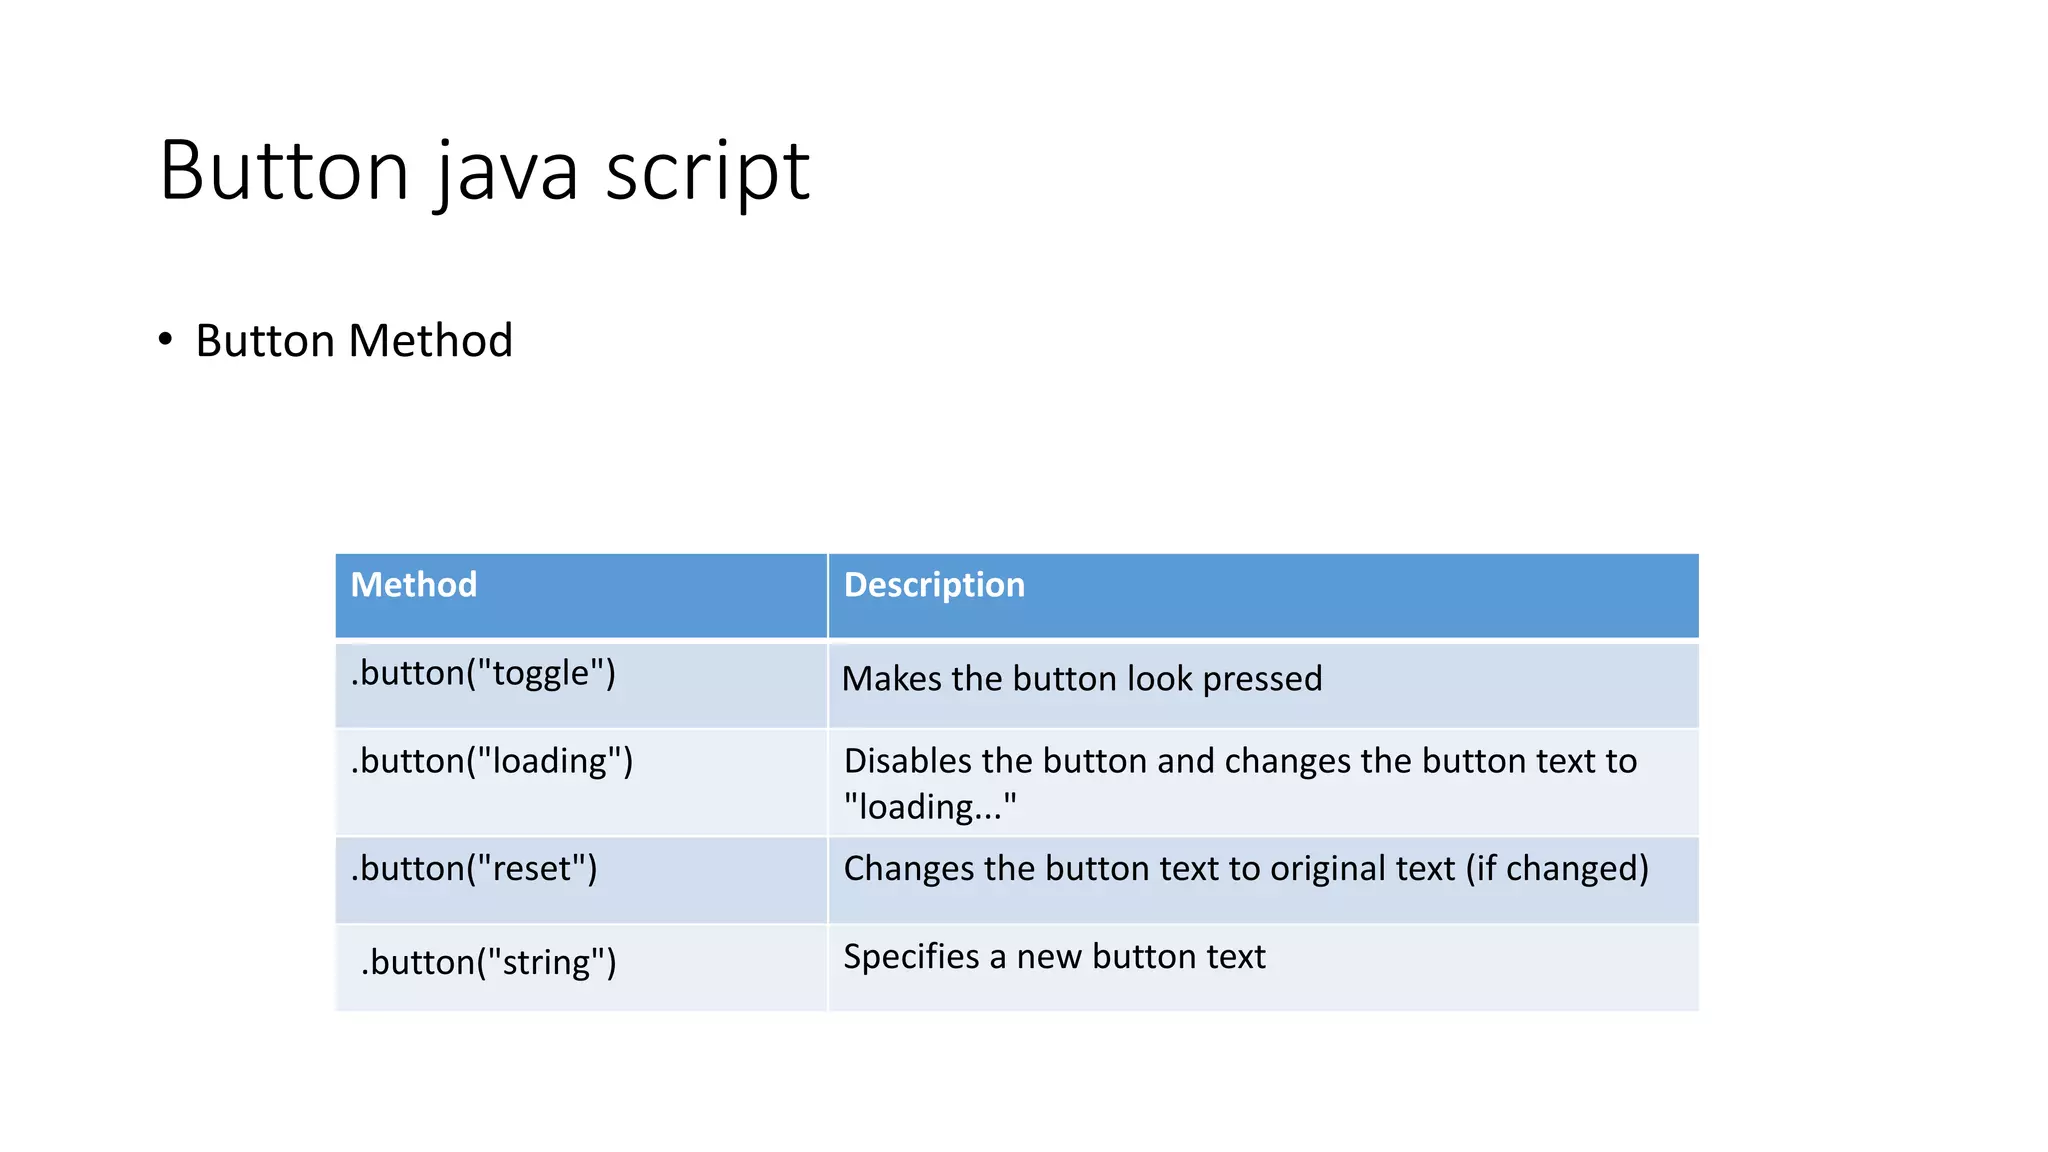Click the word 'Button' in the title

coord(284,171)
